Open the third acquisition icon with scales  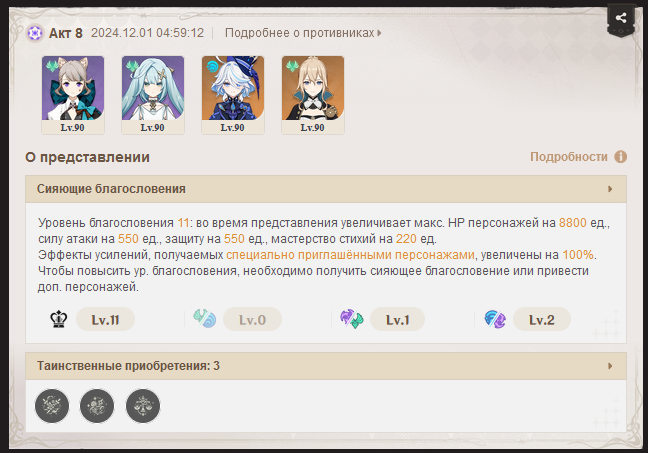pyautogui.click(x=143, y=406)
